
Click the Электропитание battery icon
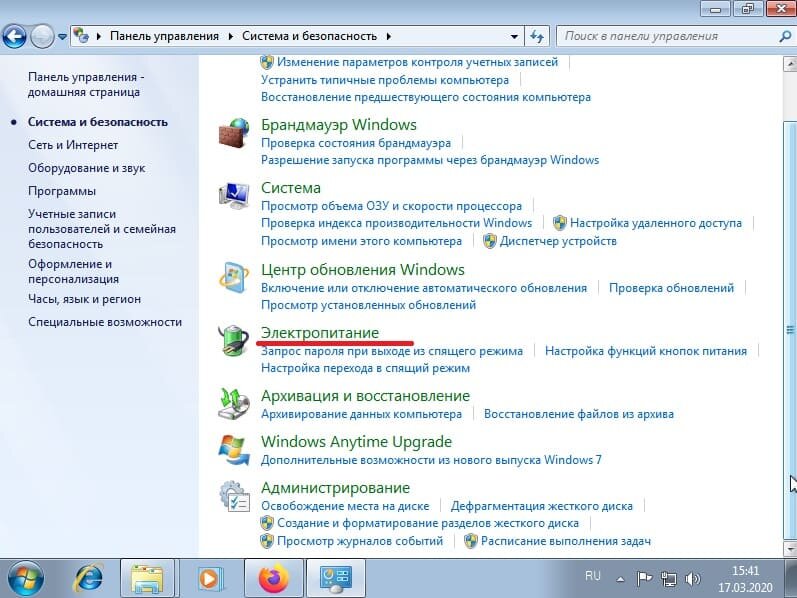(234, 340)
